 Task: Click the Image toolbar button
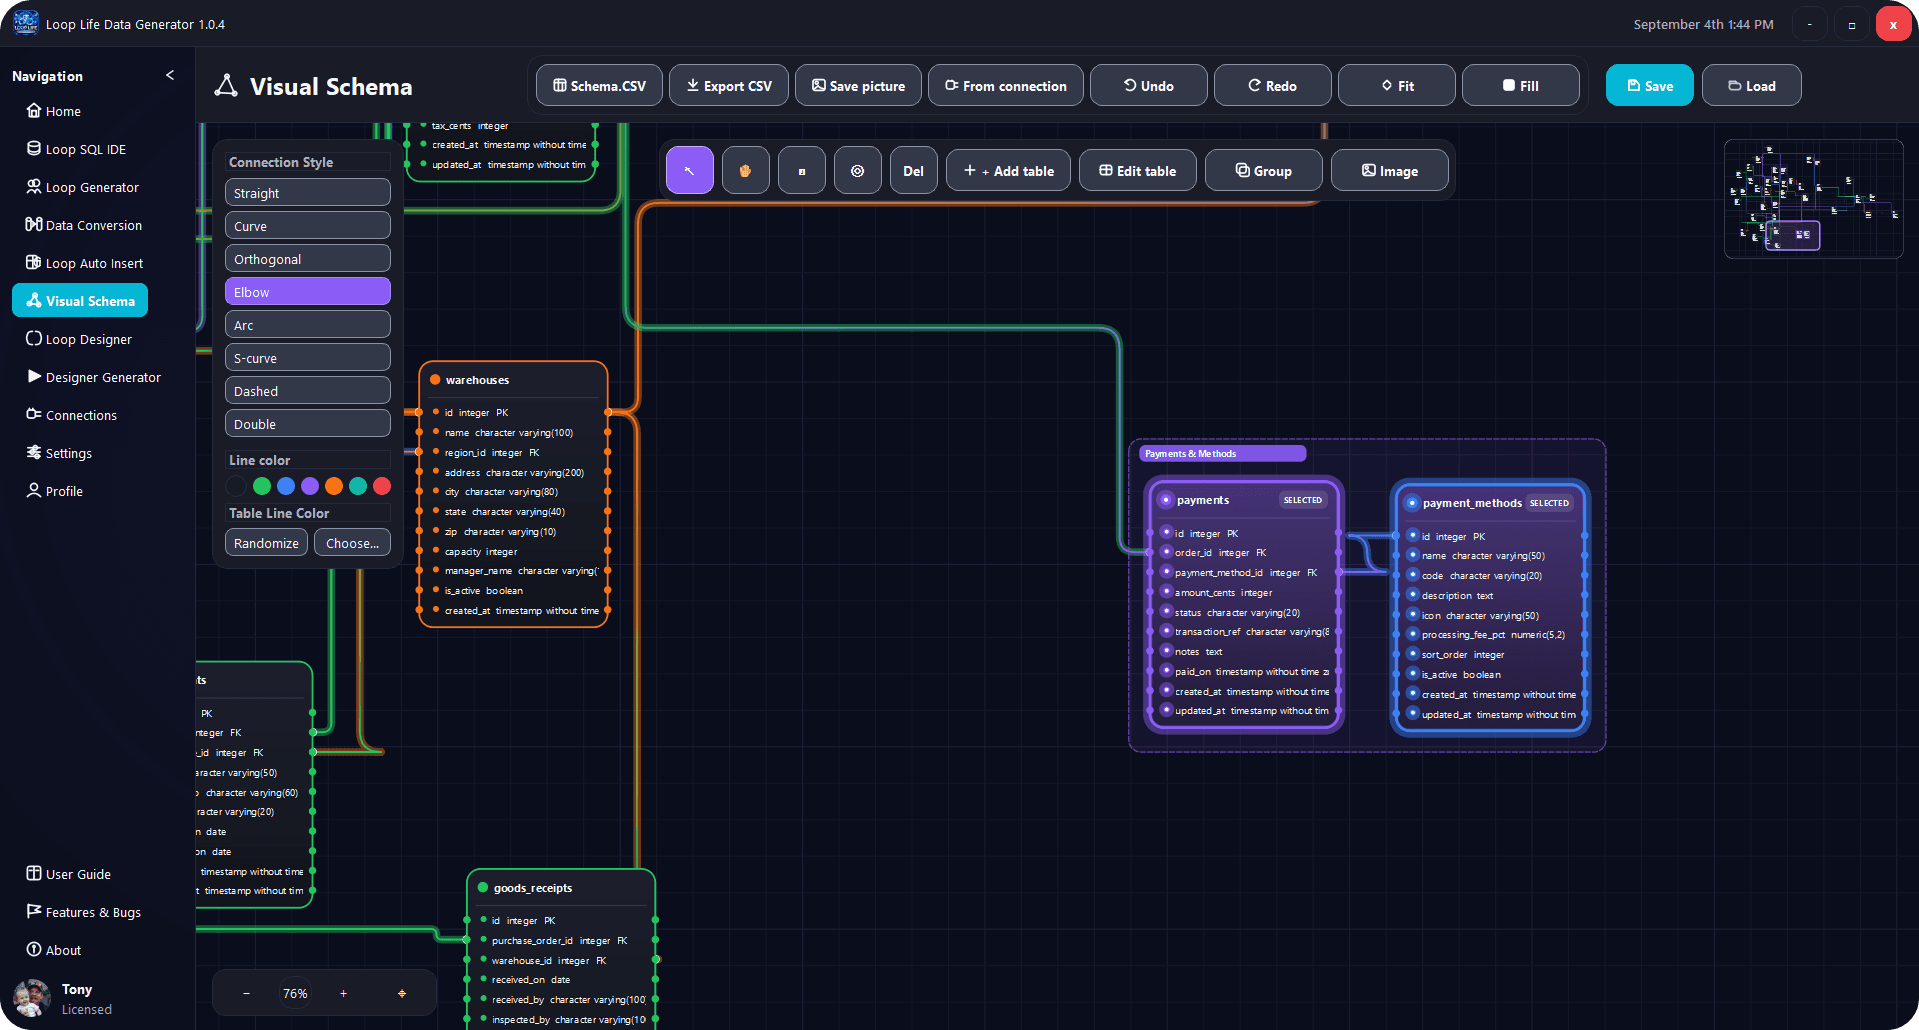click(x=1389, y=170)
